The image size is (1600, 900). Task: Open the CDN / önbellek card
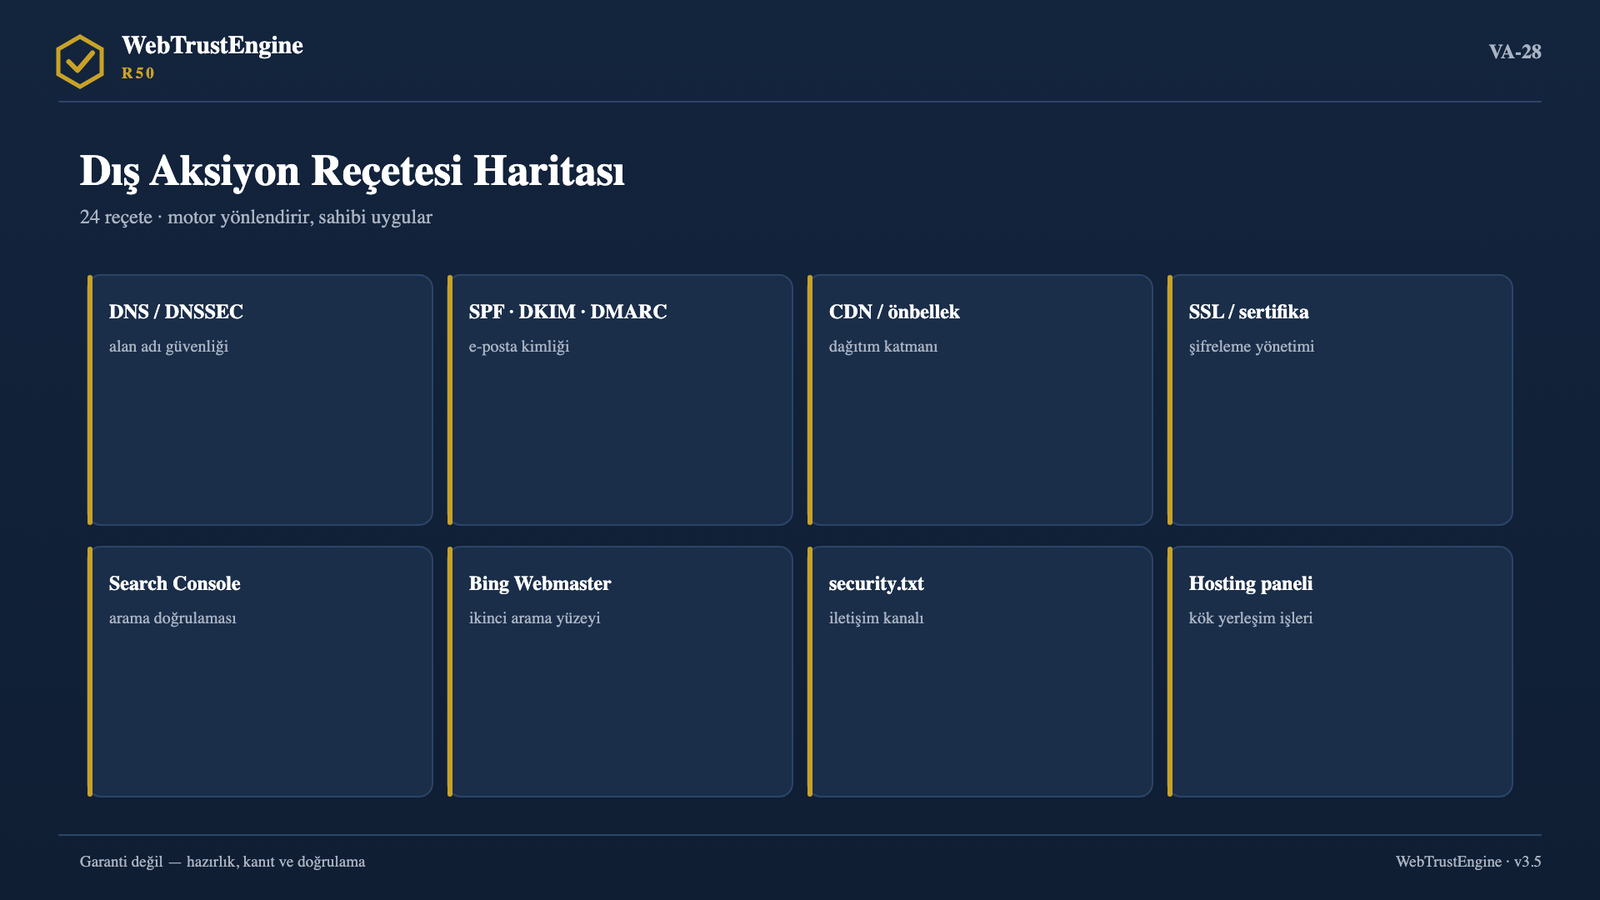pyautogui.click(x=980, y=400)
